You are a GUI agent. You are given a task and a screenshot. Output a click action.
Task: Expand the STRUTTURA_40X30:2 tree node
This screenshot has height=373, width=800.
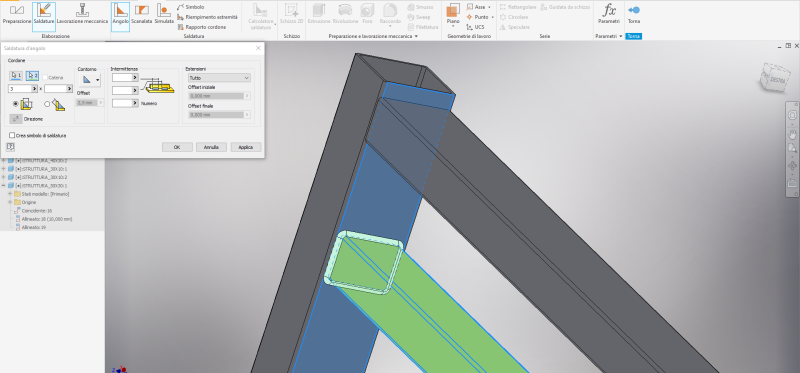(x=4, y=161)
